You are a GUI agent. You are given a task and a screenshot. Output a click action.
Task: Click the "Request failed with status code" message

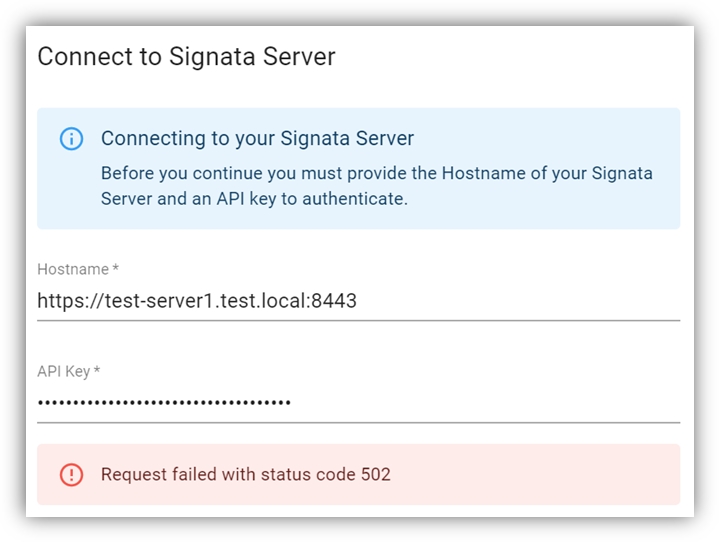(228, 474)
